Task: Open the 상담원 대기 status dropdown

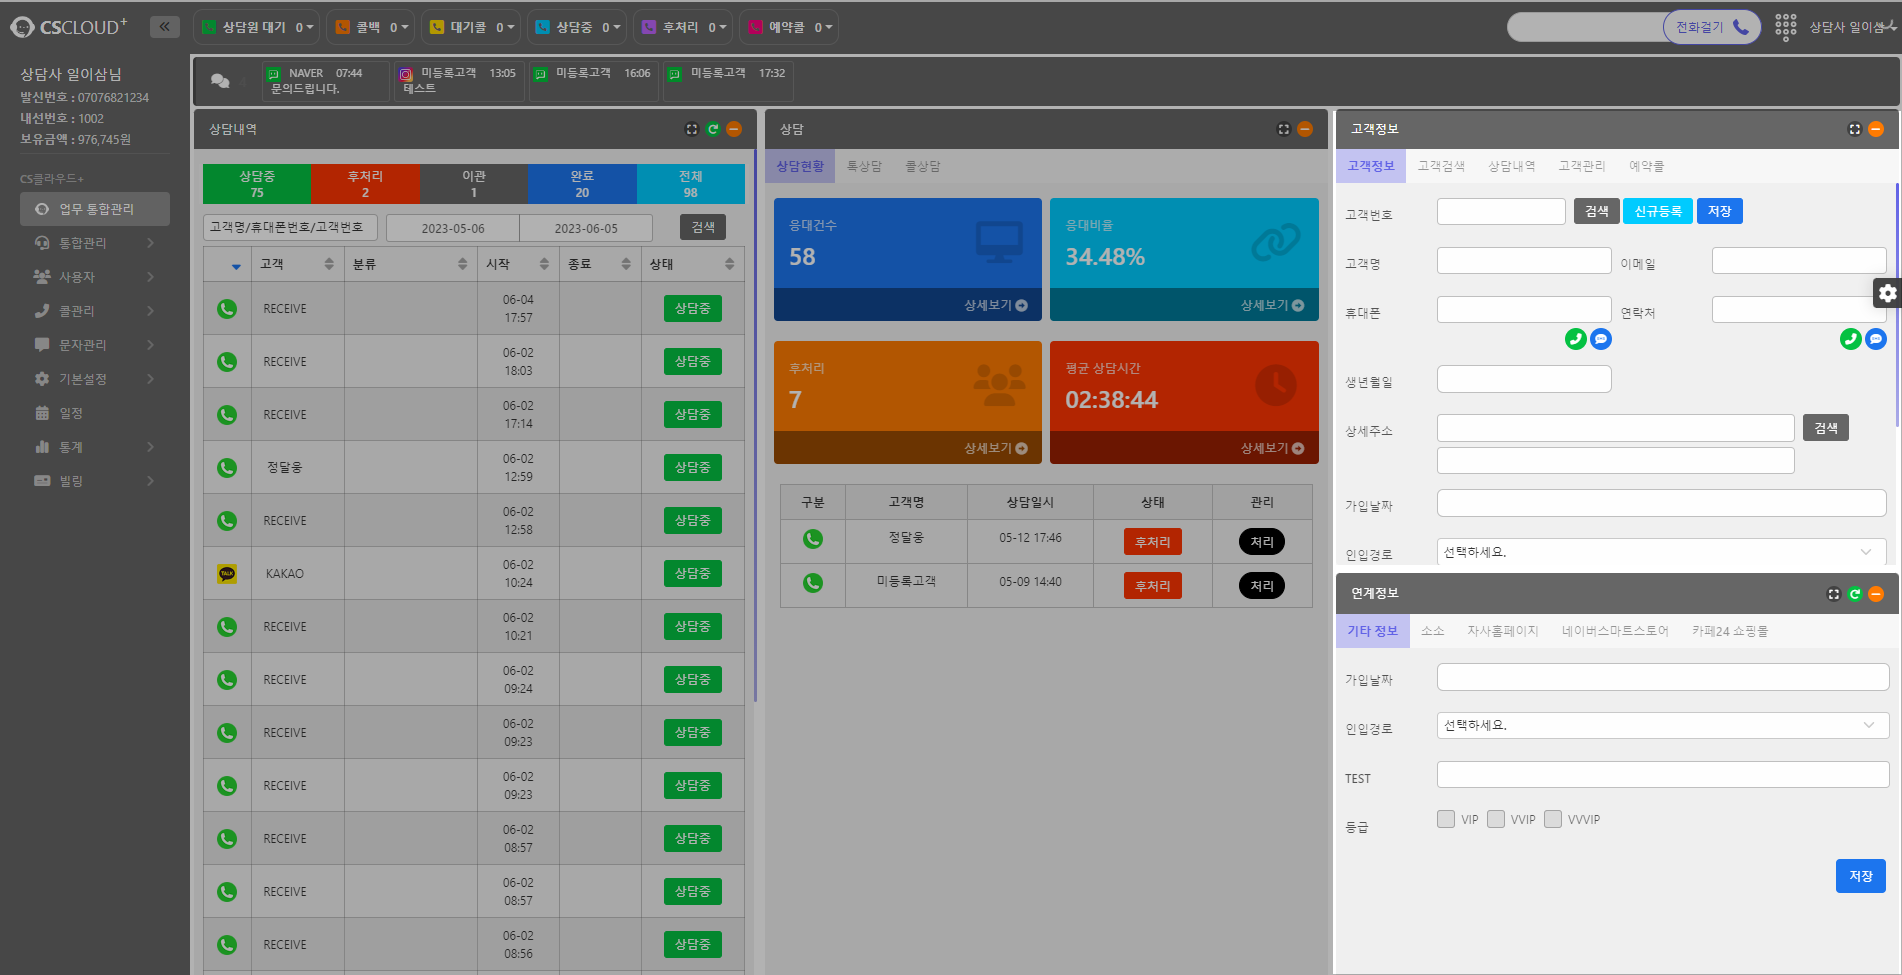Action: pos(257,27)
